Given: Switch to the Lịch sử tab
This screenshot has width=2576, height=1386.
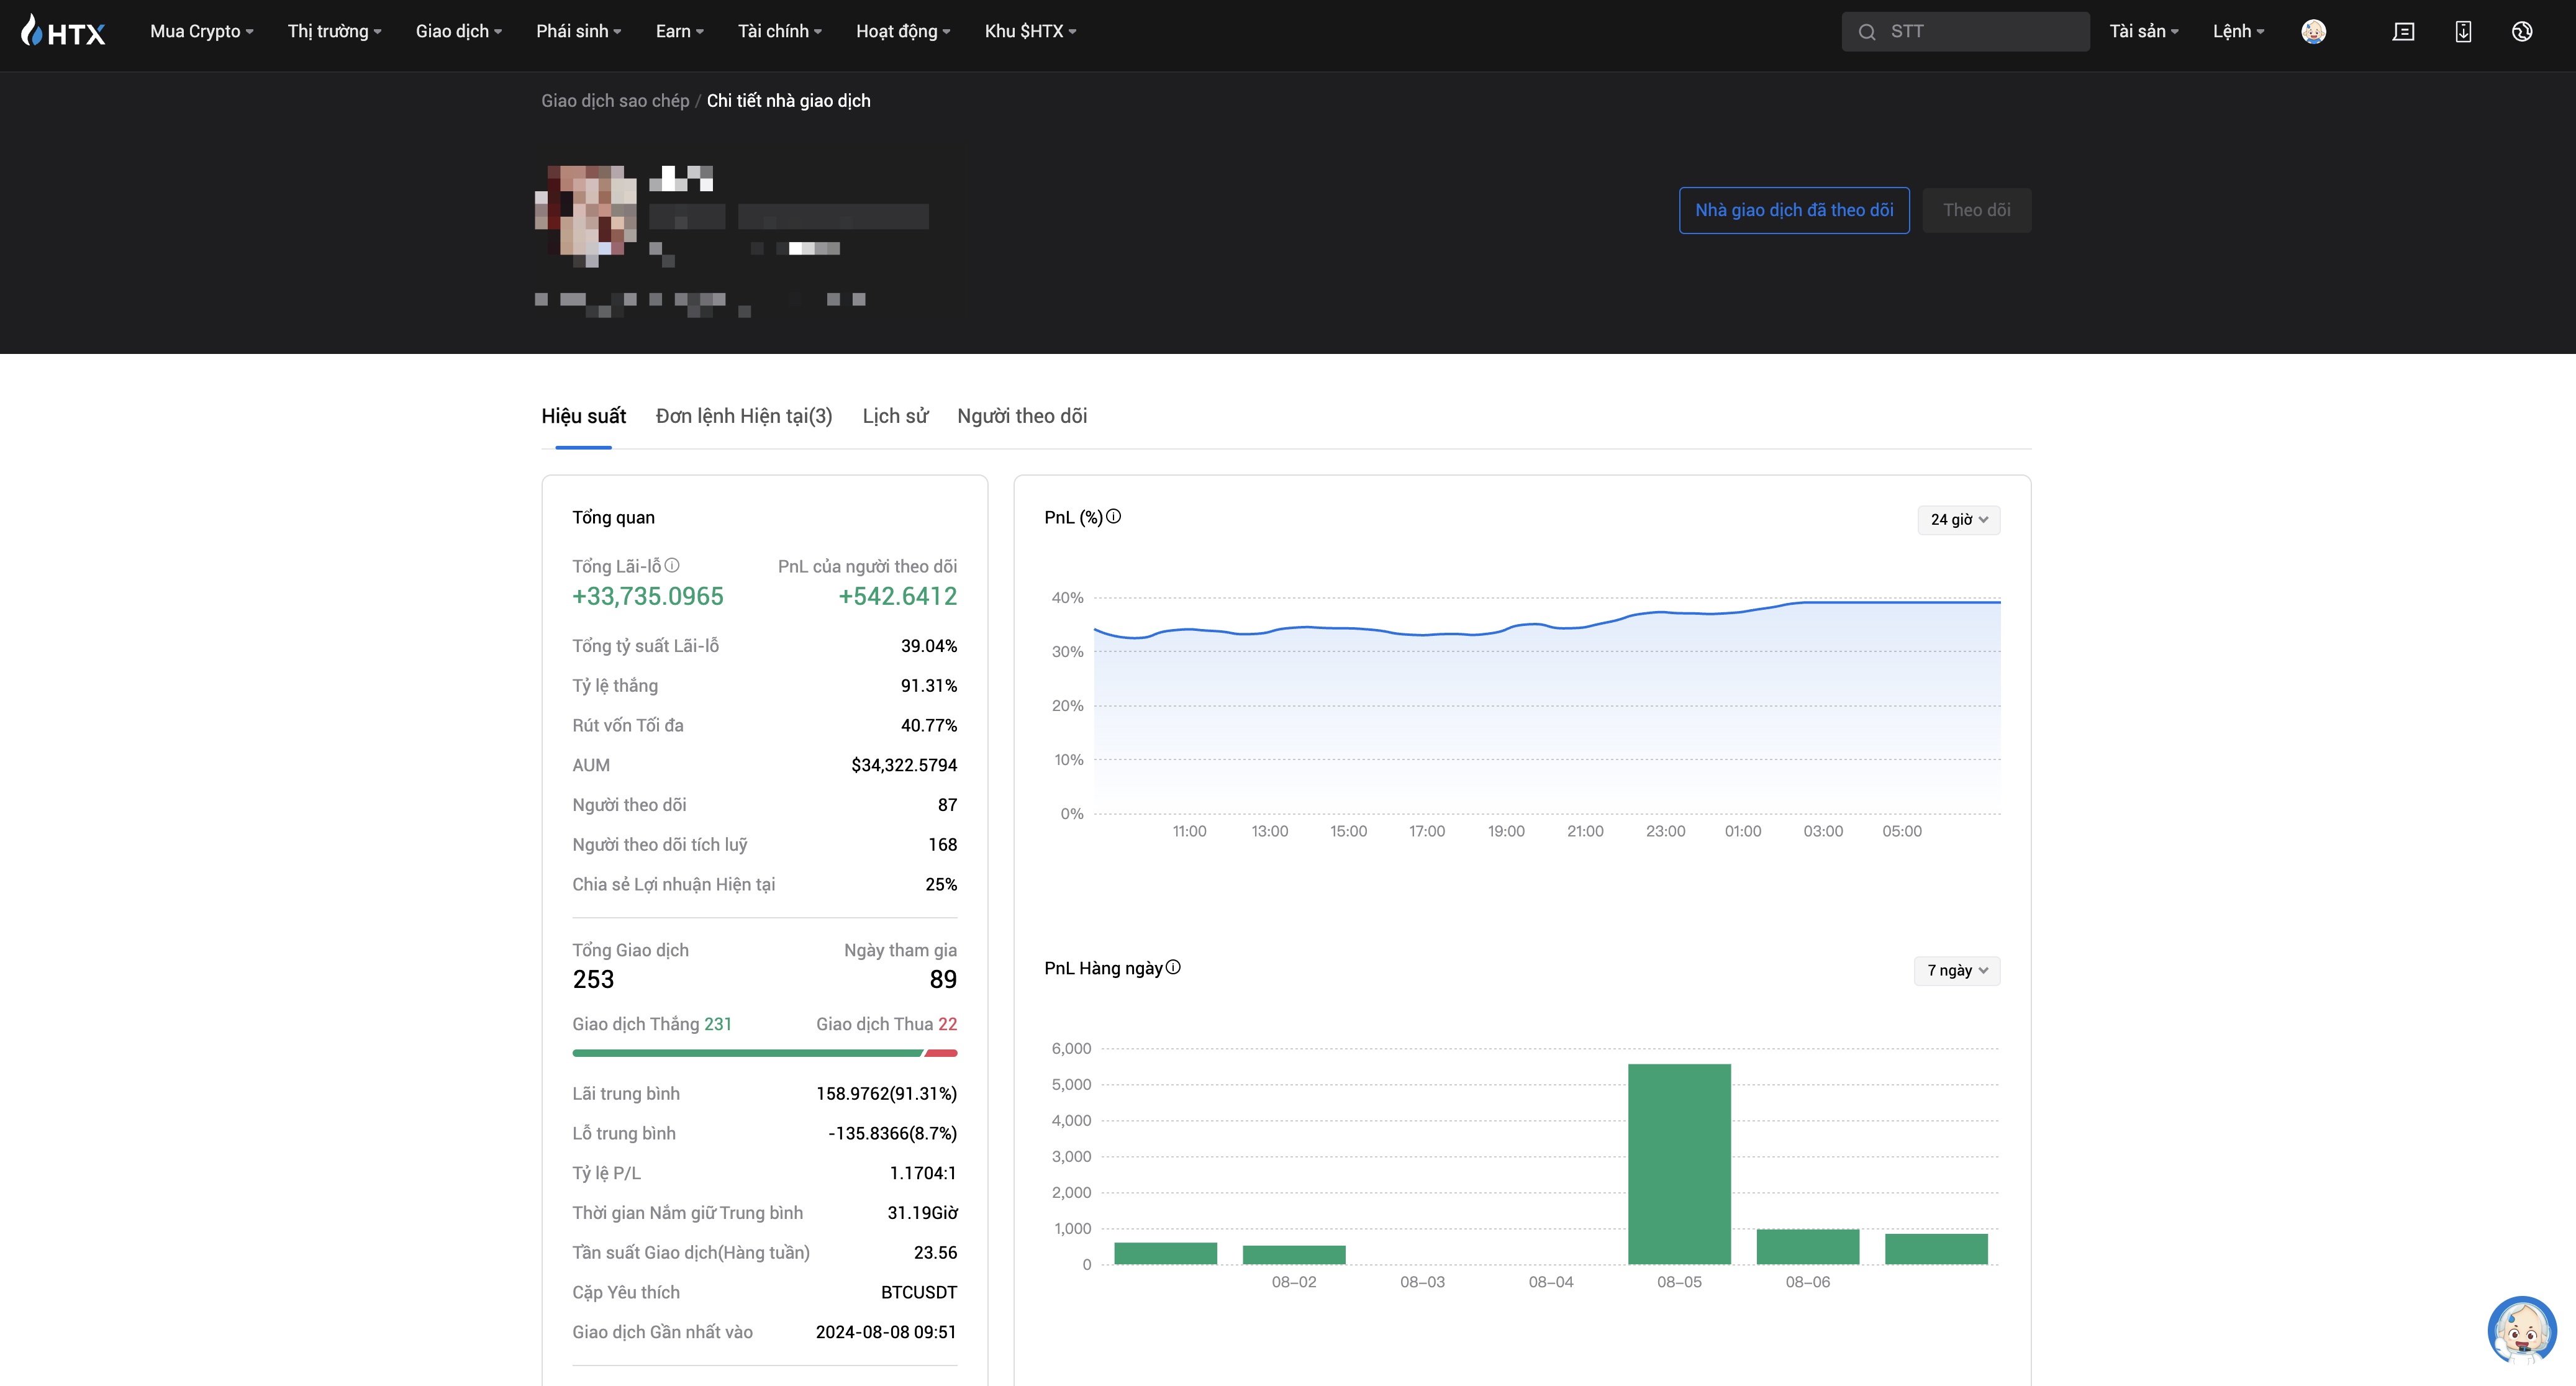Looking at the screenshot, I should pos(895,416).
